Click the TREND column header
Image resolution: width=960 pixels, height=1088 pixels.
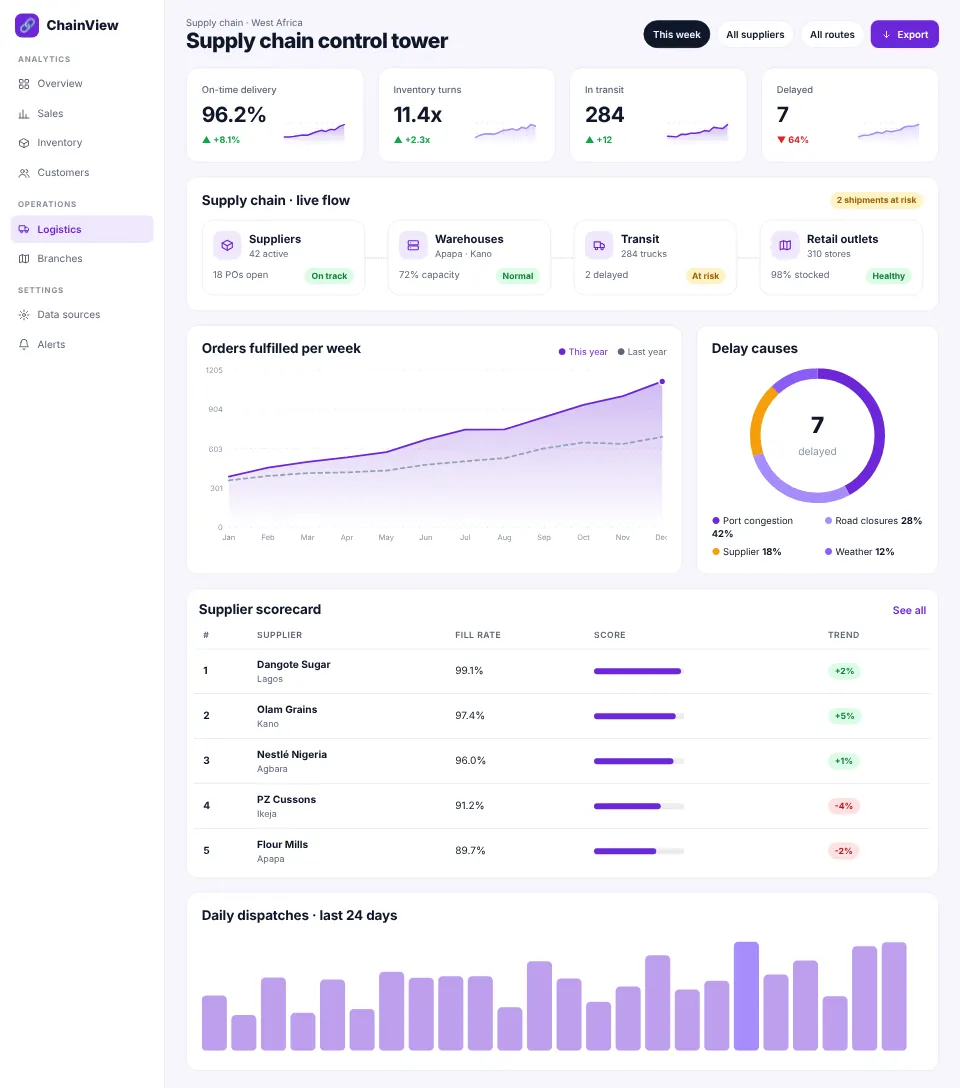click(x=843, y=636)
